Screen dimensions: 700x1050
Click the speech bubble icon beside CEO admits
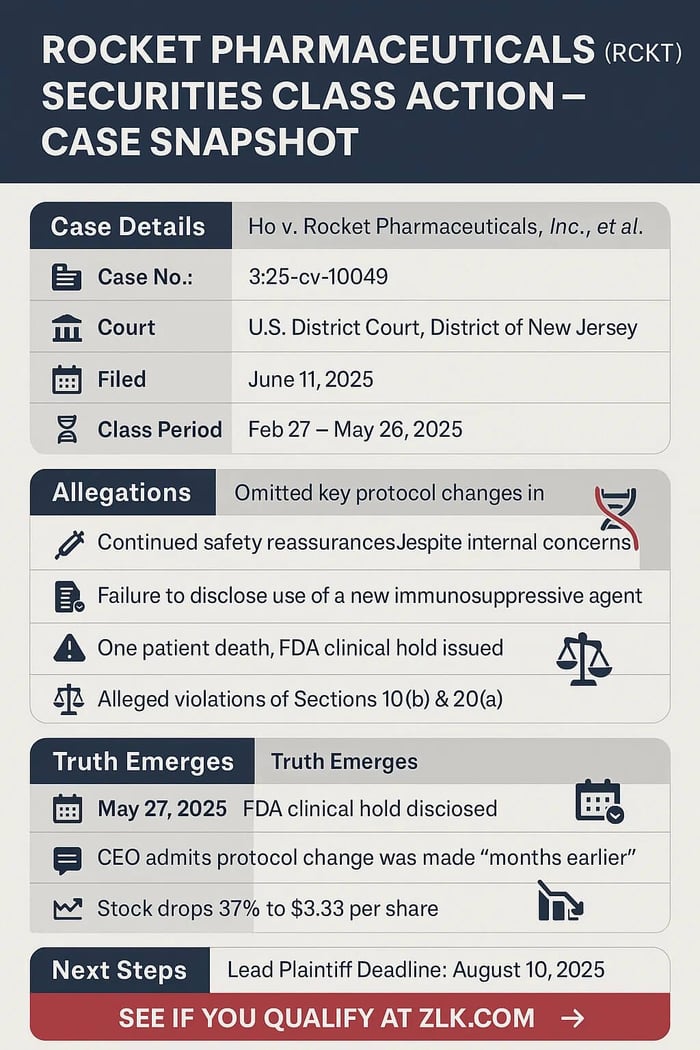click(x=67, y=858)
